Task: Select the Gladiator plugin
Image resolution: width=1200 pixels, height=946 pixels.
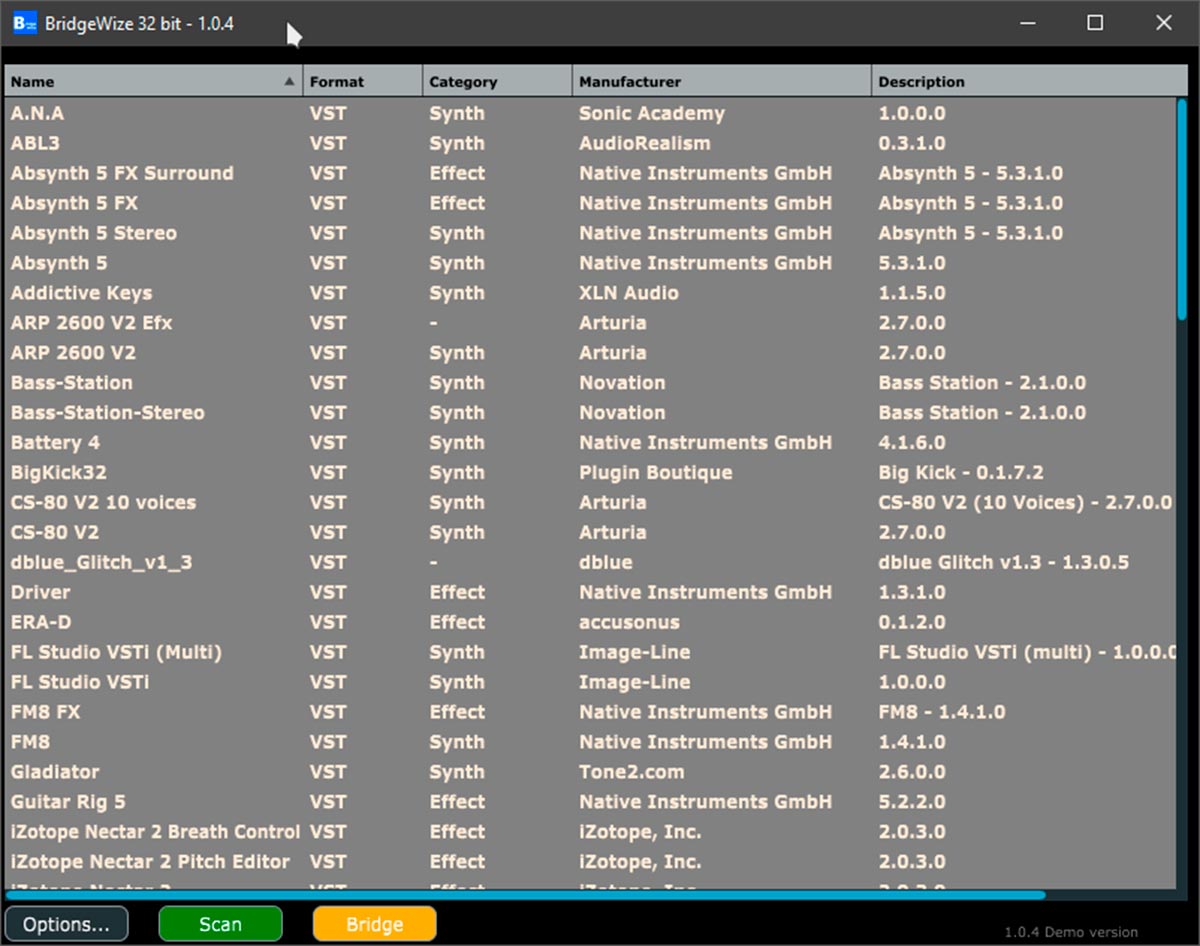Action: [55, 773]
